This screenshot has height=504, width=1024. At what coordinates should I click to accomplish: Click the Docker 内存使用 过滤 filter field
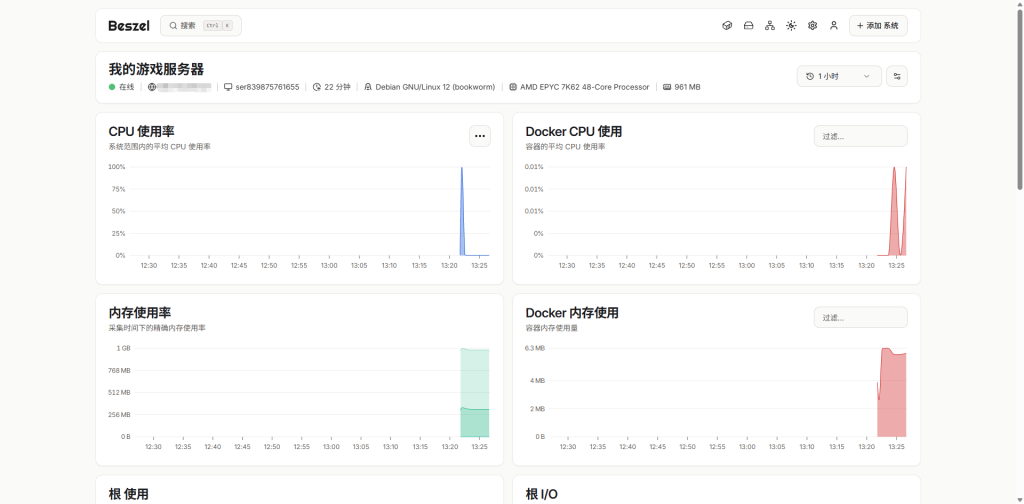(x=860, y=317)
